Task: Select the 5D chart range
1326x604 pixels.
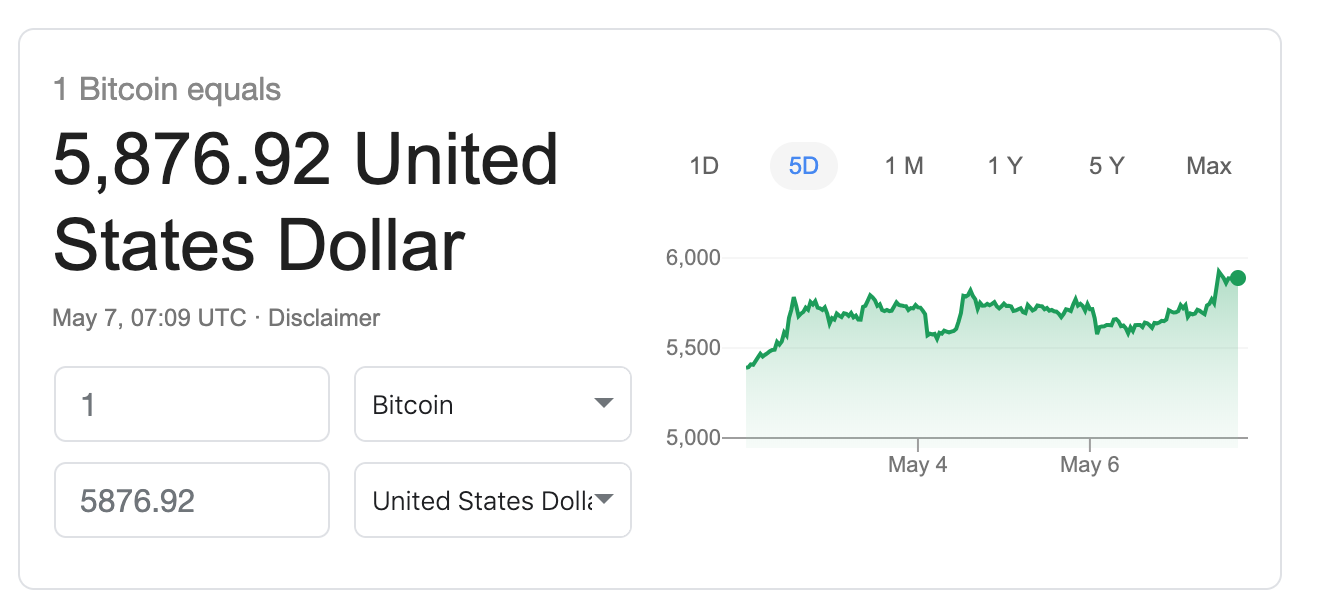Action: tap(803, 166)
